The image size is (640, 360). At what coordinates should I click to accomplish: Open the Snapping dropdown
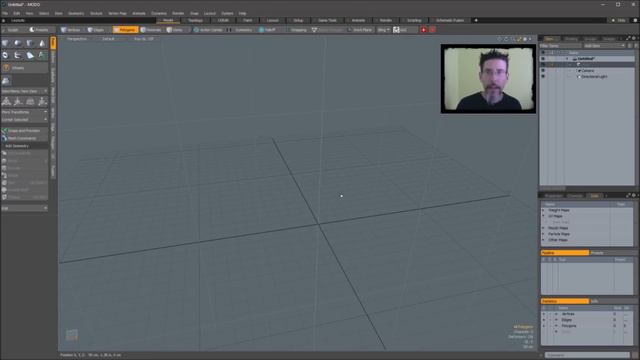pos(299,30)
